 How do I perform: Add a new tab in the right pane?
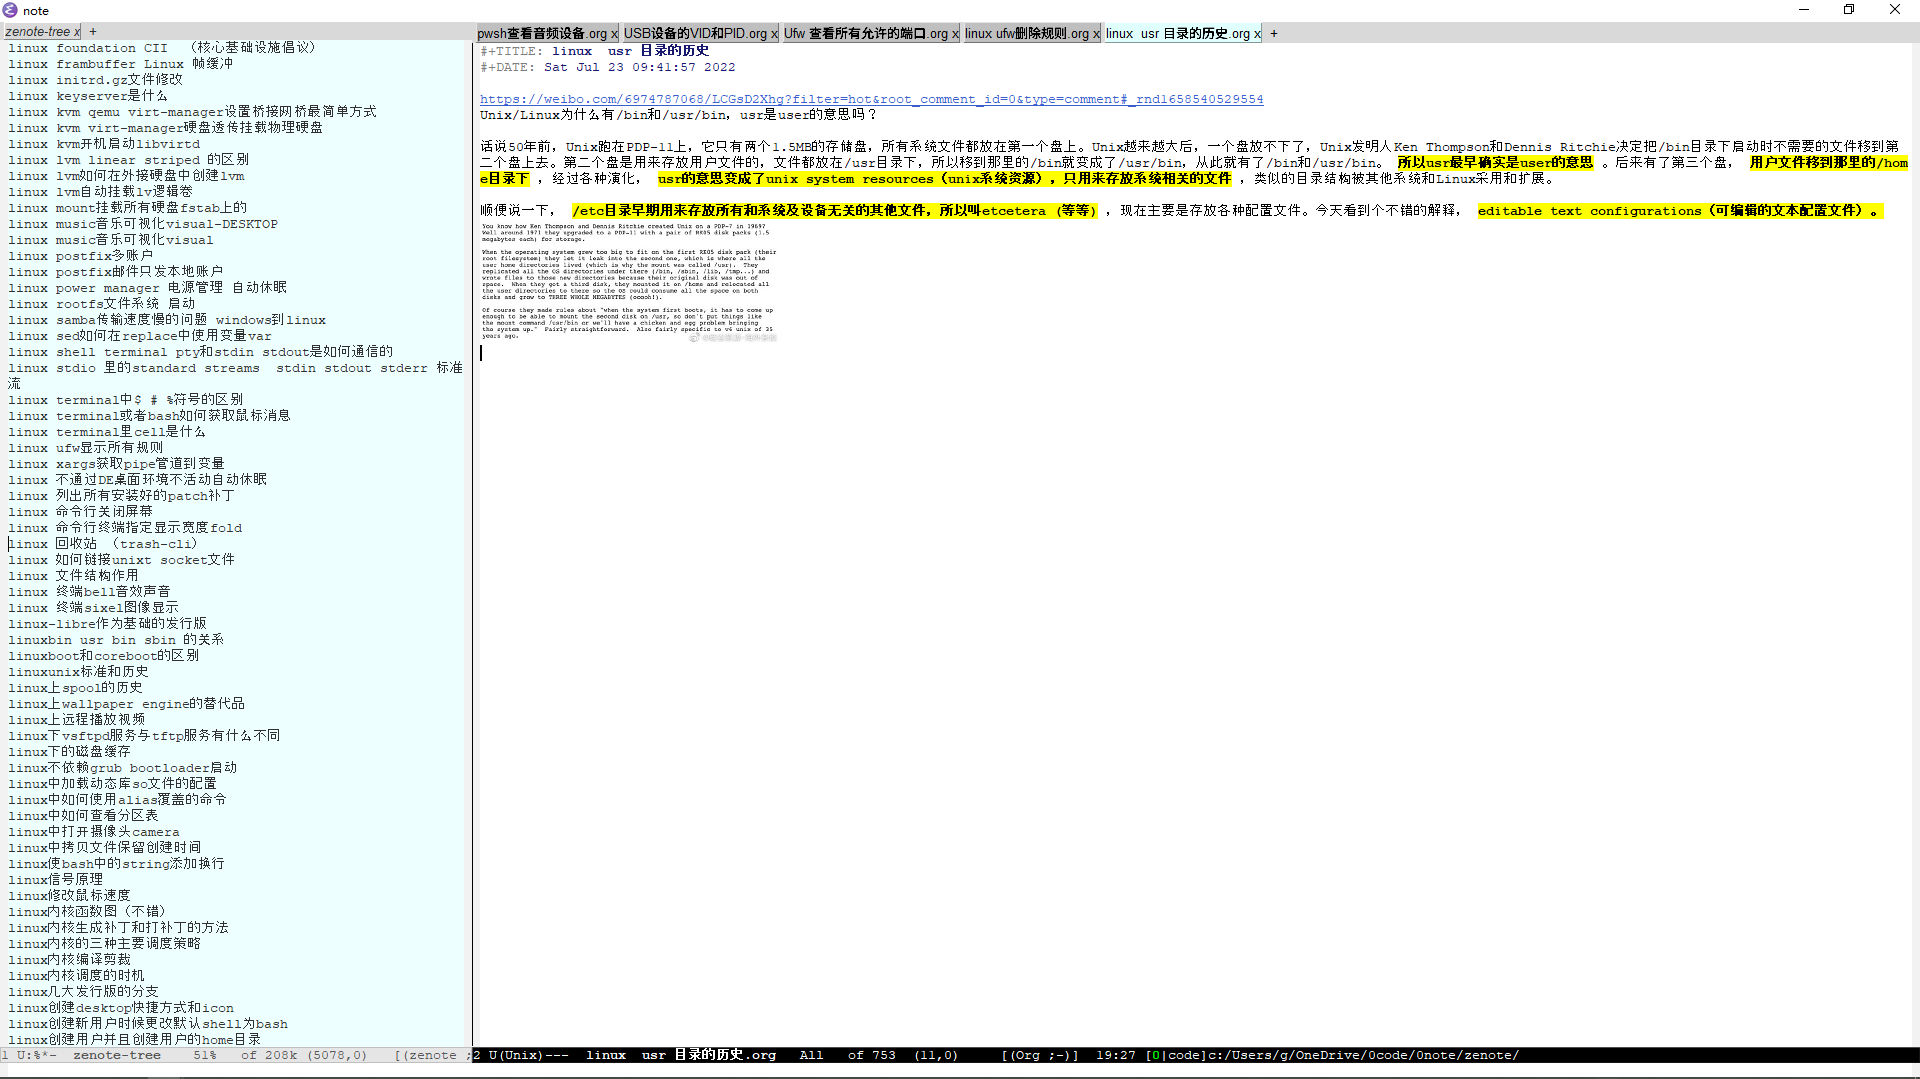pos(1274,34)
